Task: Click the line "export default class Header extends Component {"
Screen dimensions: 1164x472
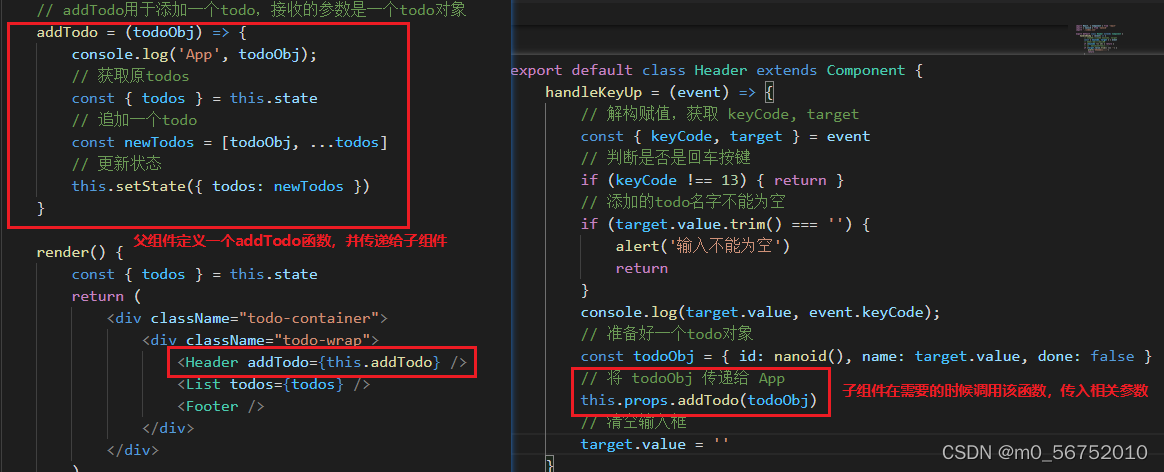Action: pos(716,71)
